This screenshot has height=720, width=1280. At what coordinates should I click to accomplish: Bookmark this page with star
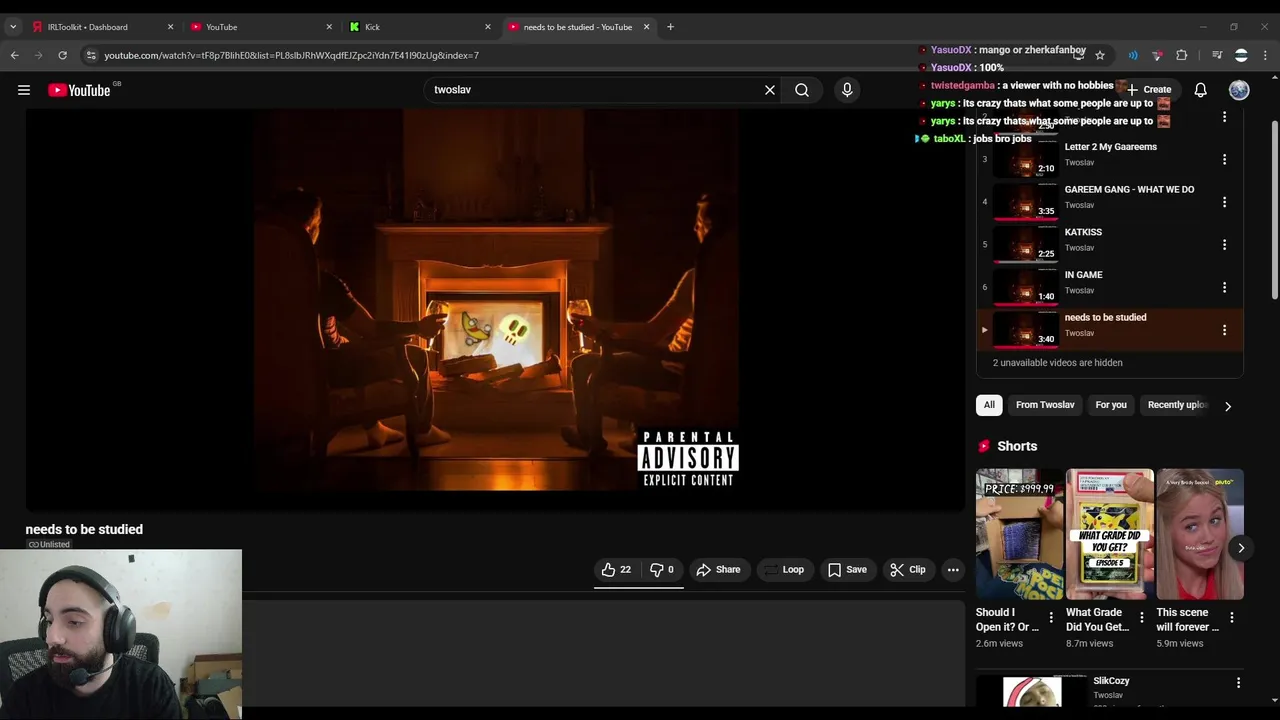tap(1099, 56)
